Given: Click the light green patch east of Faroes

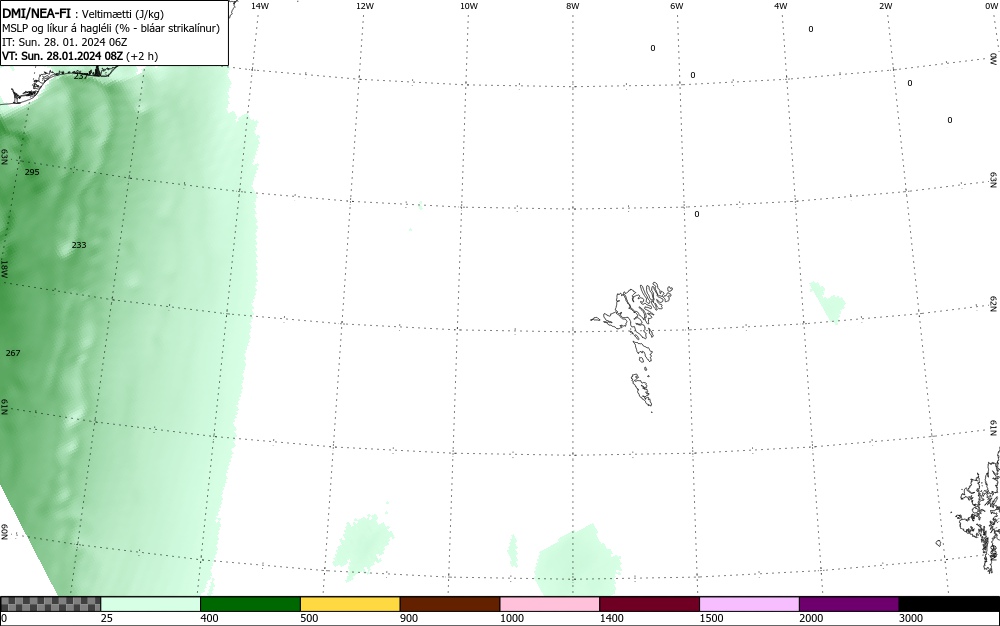Looking at the screenshot, I should click(828, 302).
